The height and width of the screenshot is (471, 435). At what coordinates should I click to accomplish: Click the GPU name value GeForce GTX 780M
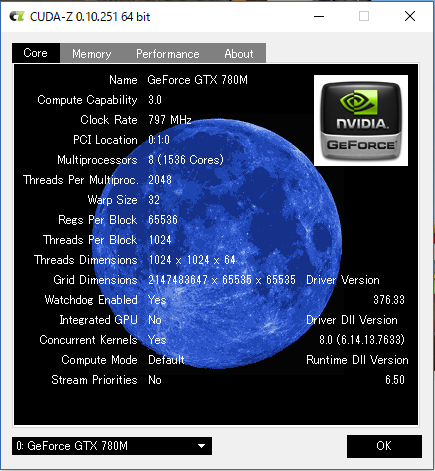tap(198, 80)
